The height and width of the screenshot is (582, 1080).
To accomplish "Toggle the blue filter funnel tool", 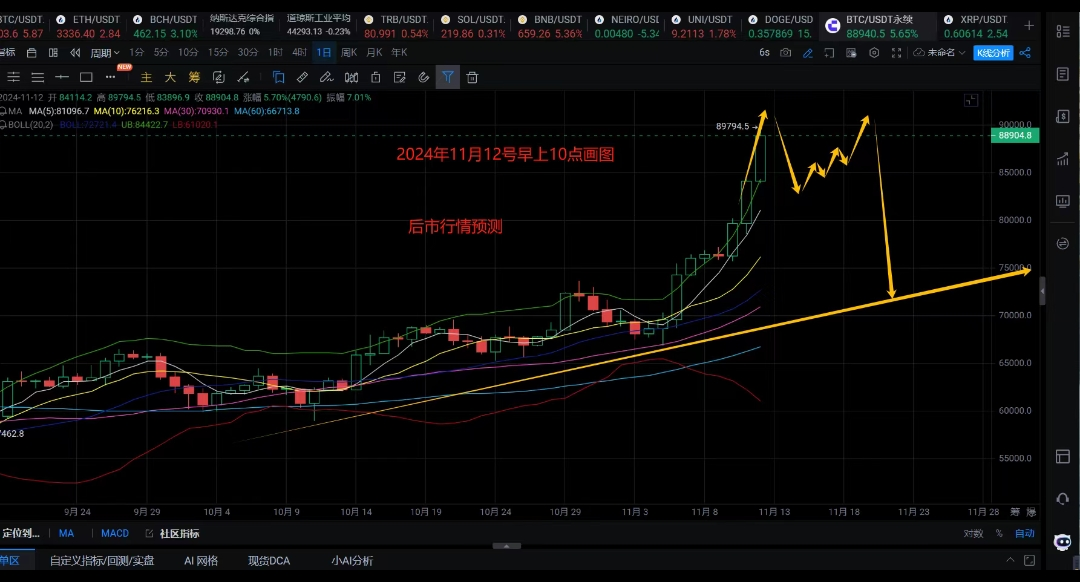I will 447,77.
